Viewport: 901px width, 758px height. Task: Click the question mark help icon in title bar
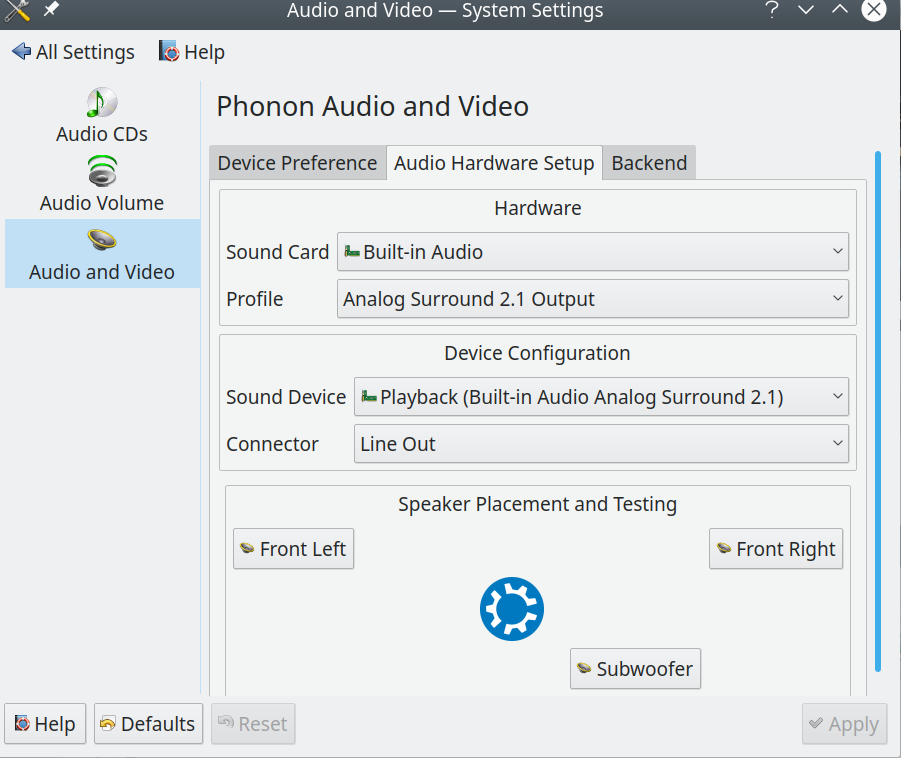[772, 11]
